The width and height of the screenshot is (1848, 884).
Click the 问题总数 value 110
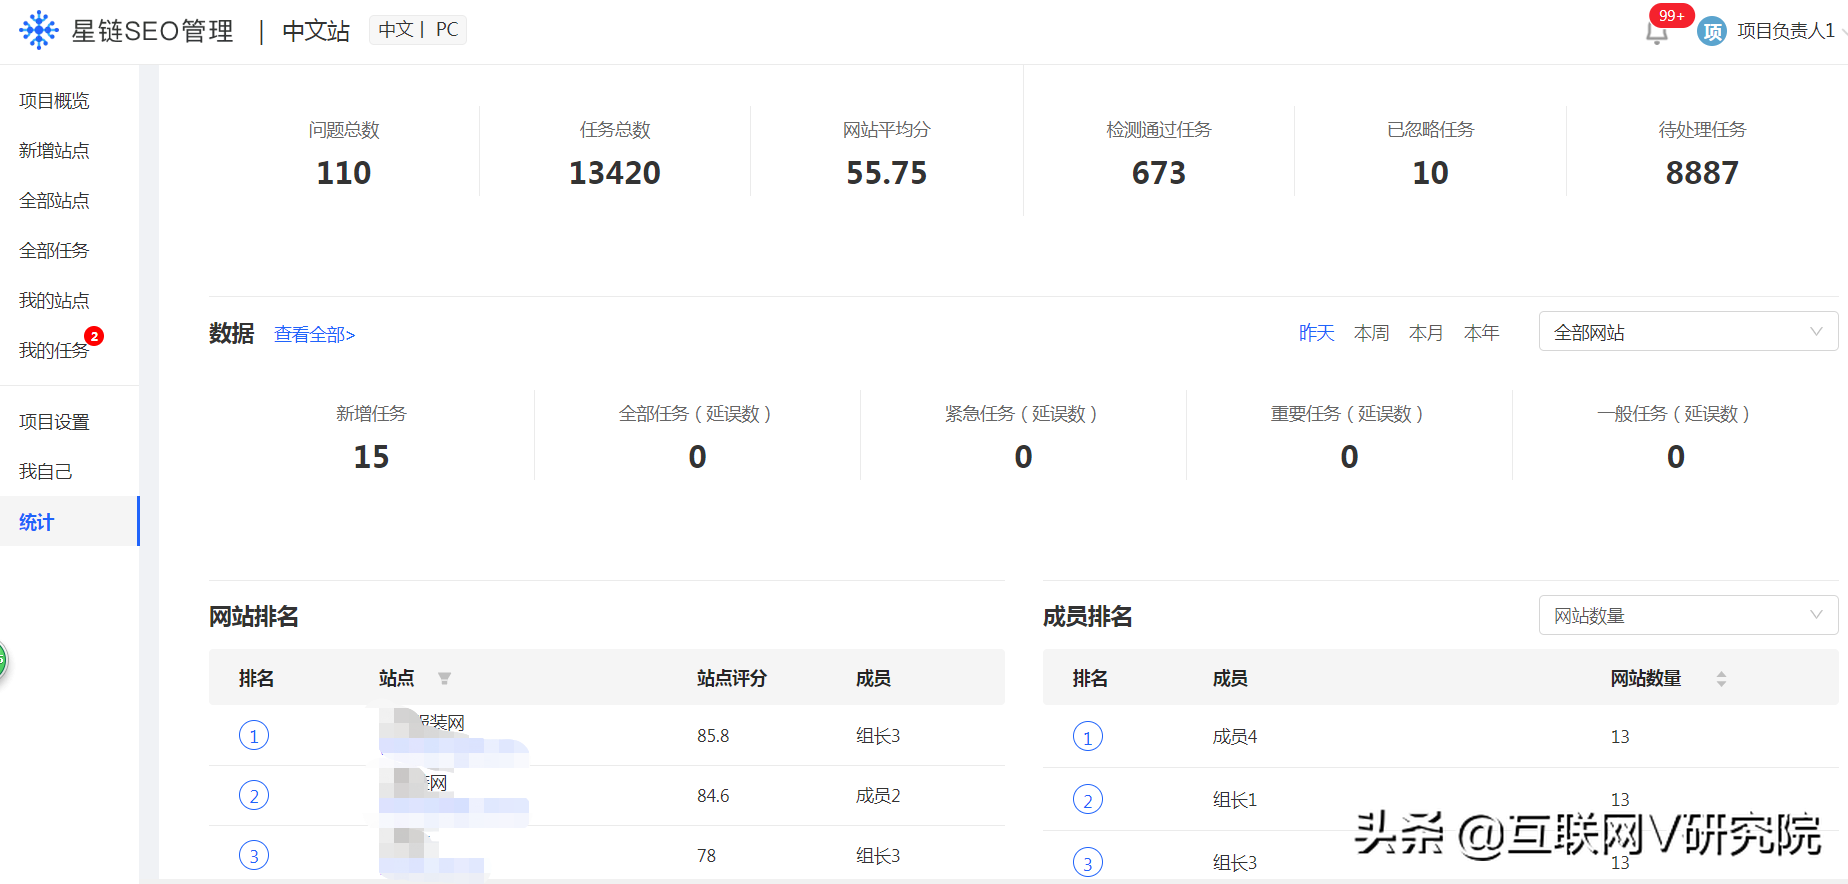[x=344, y=173]
